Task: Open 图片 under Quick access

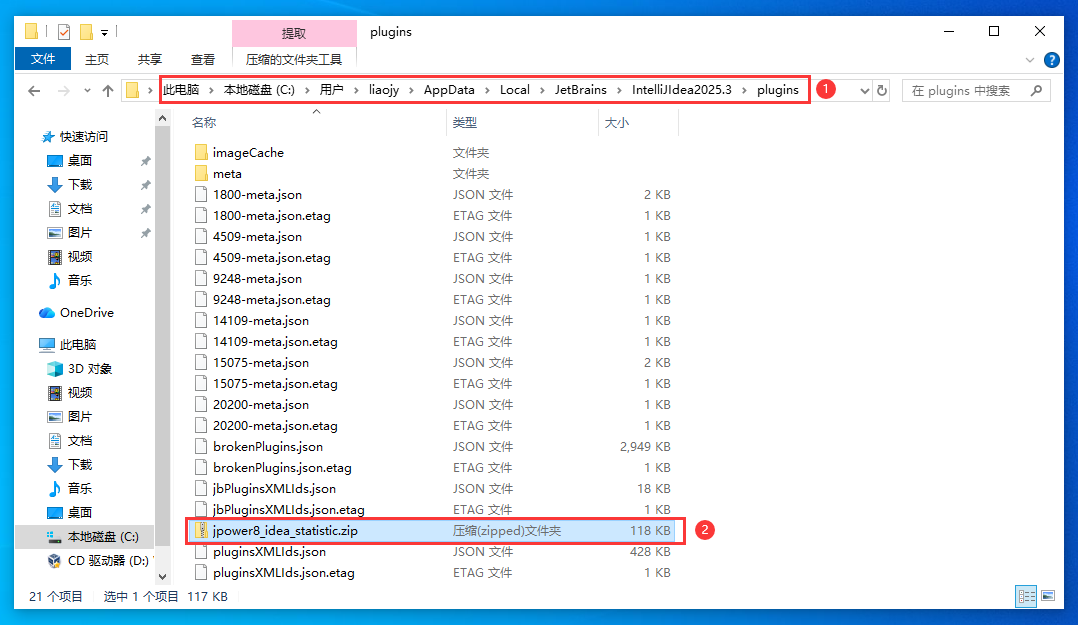Action: tap(80, 233)
